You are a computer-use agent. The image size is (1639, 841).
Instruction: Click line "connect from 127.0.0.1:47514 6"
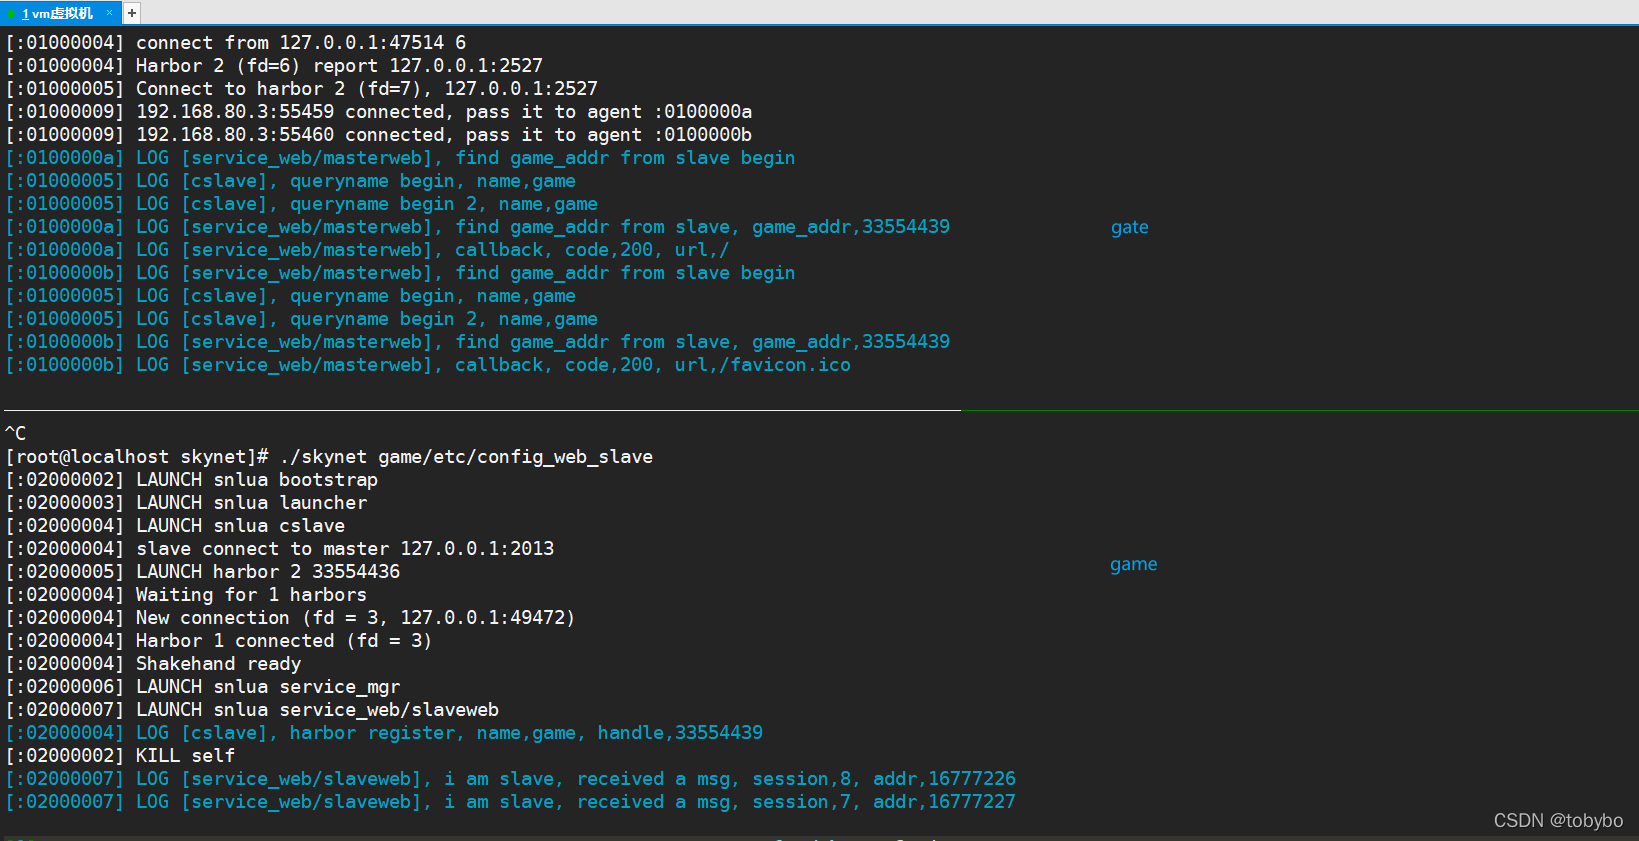(x=236, y=43)
